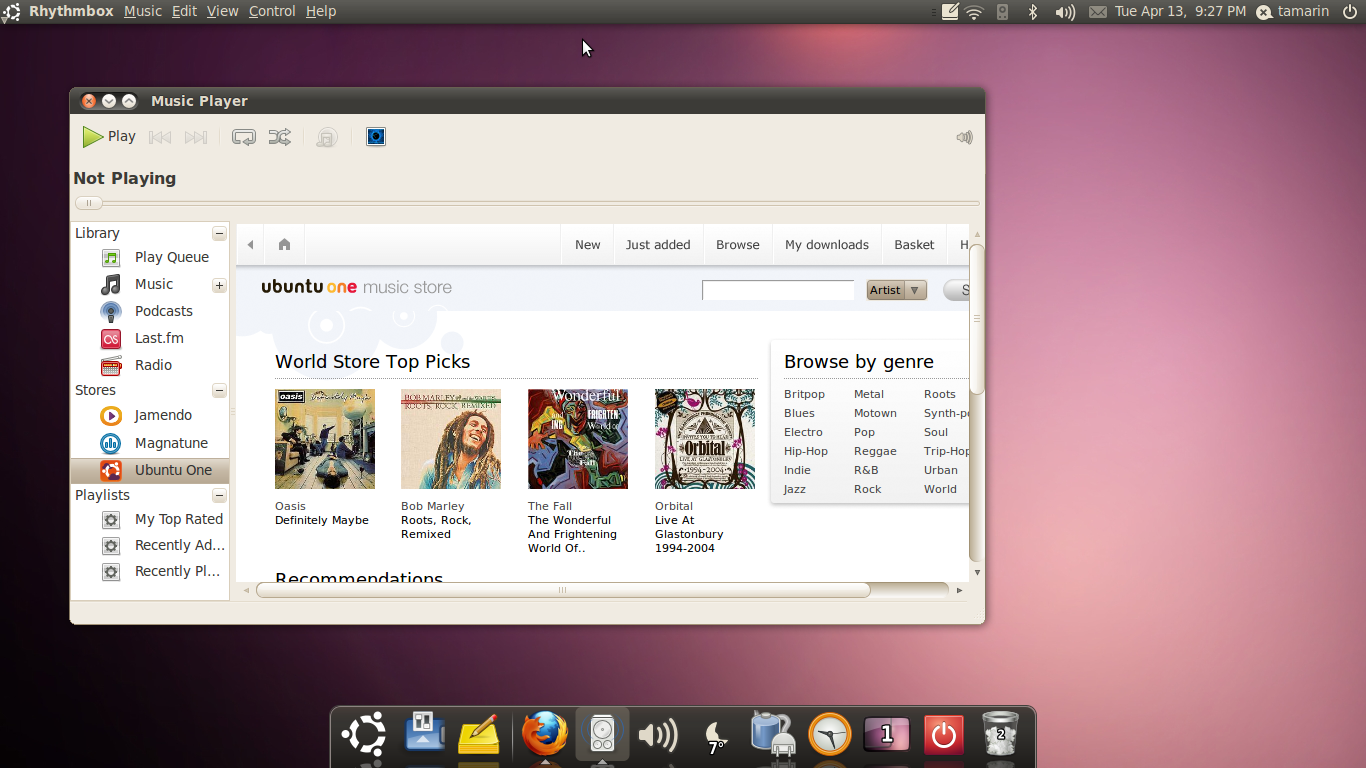Open the New tab in store
Screen dimensions: 1366x768
pos(588,245)
